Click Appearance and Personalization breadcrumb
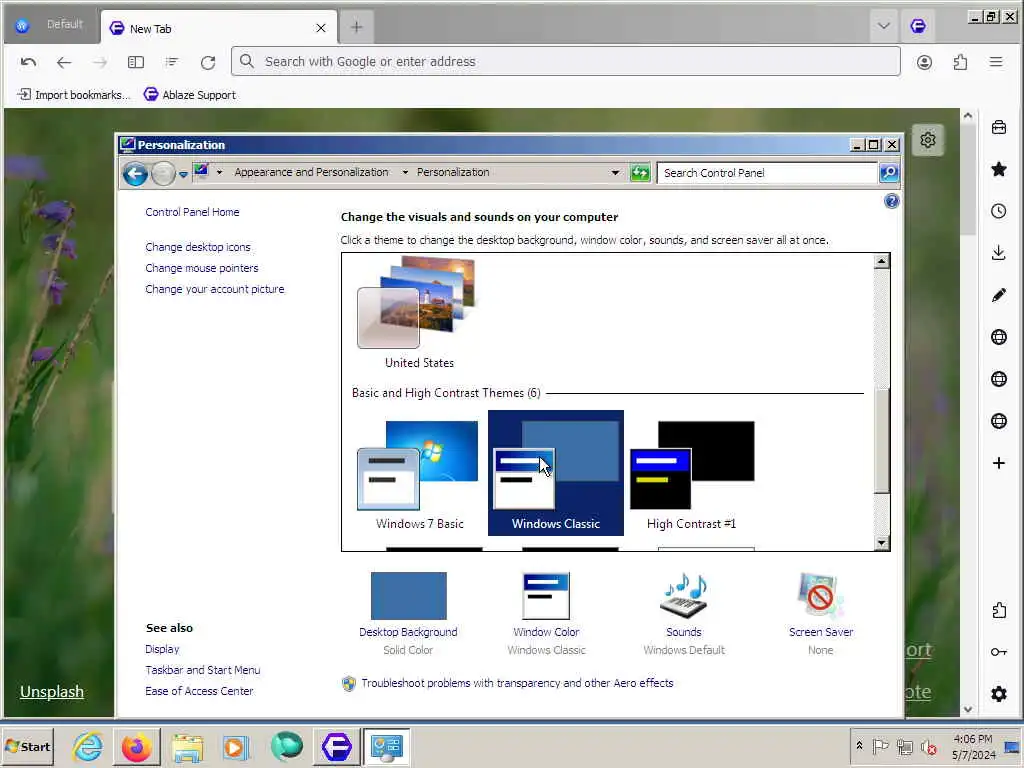 (x=312, y=172)
